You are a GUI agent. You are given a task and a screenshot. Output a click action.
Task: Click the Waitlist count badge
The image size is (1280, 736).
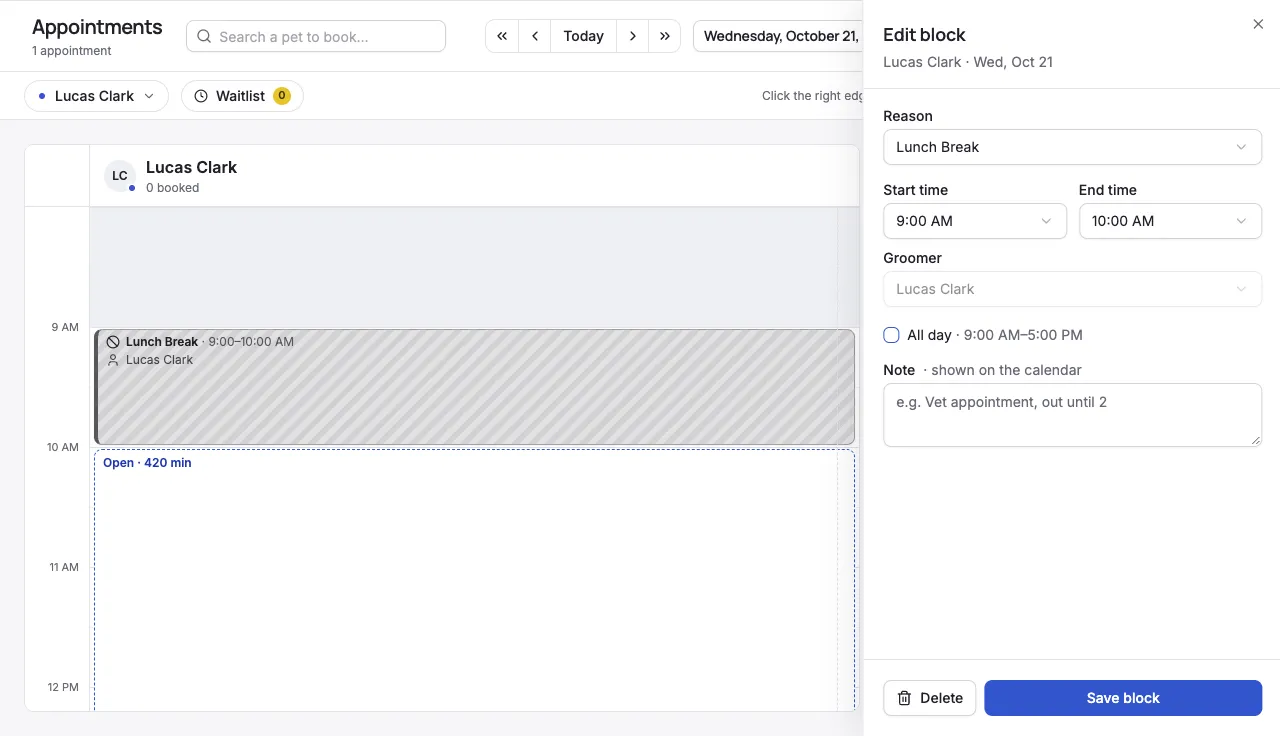pos(282,96)
